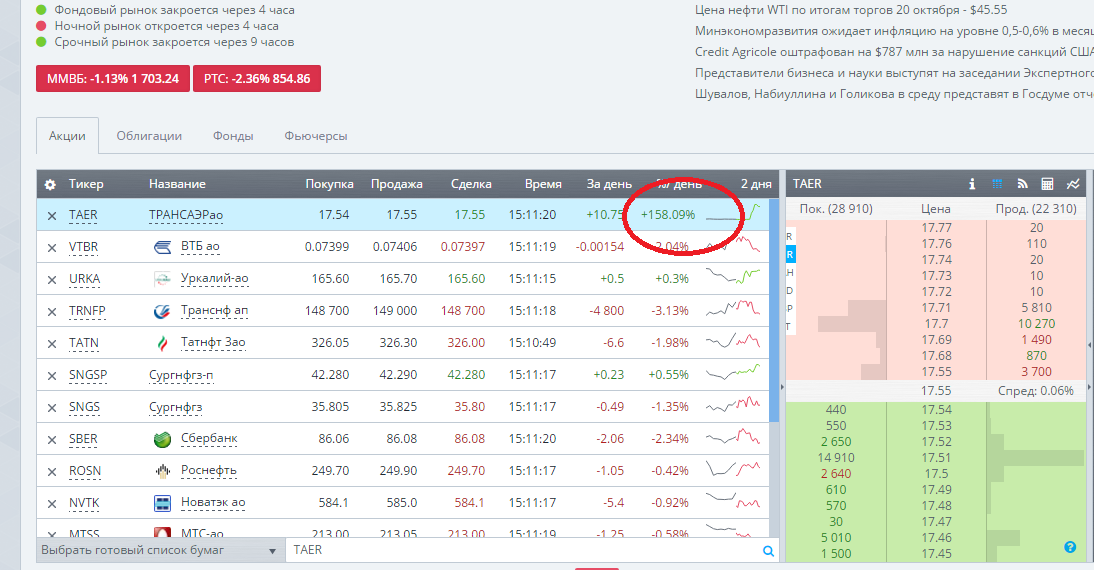Viewport: 1094px width, 570px height.
Task: Open the Минэкономразвития inflation news headline
Action: point(894,31)
